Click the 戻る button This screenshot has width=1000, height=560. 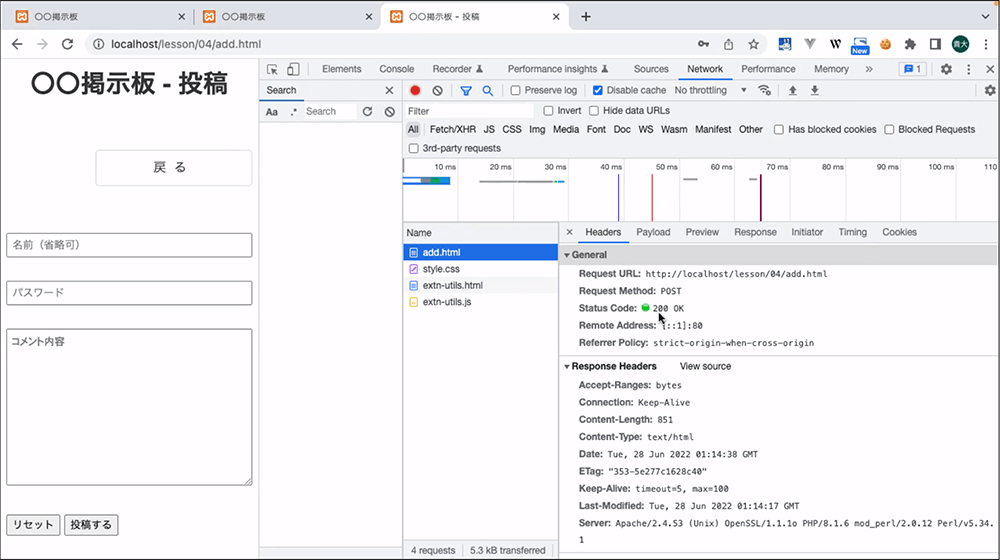tap(173, 168)
